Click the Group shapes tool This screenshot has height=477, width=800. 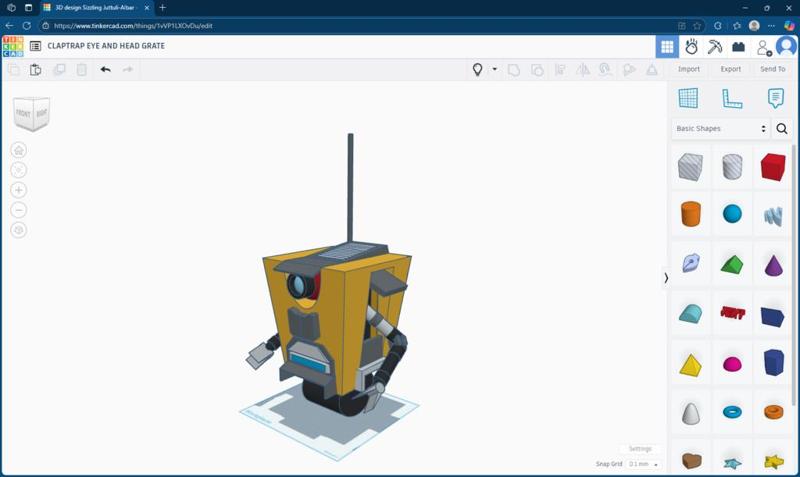tap(514, 70)
